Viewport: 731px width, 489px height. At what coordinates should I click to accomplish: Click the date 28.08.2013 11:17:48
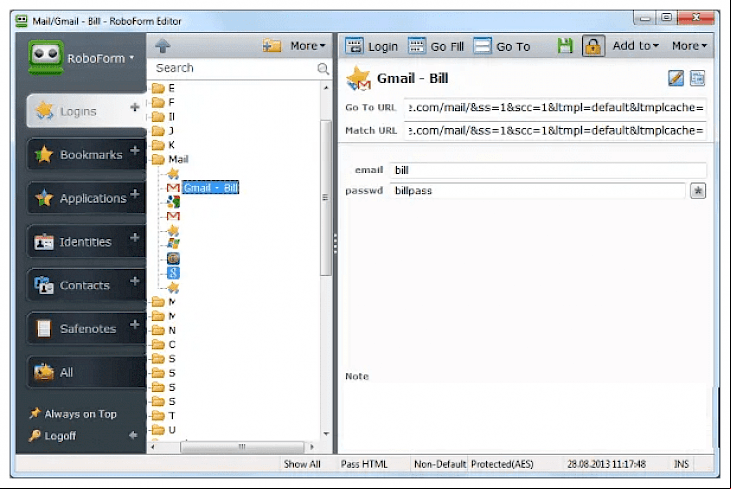(x=606, y=464)
